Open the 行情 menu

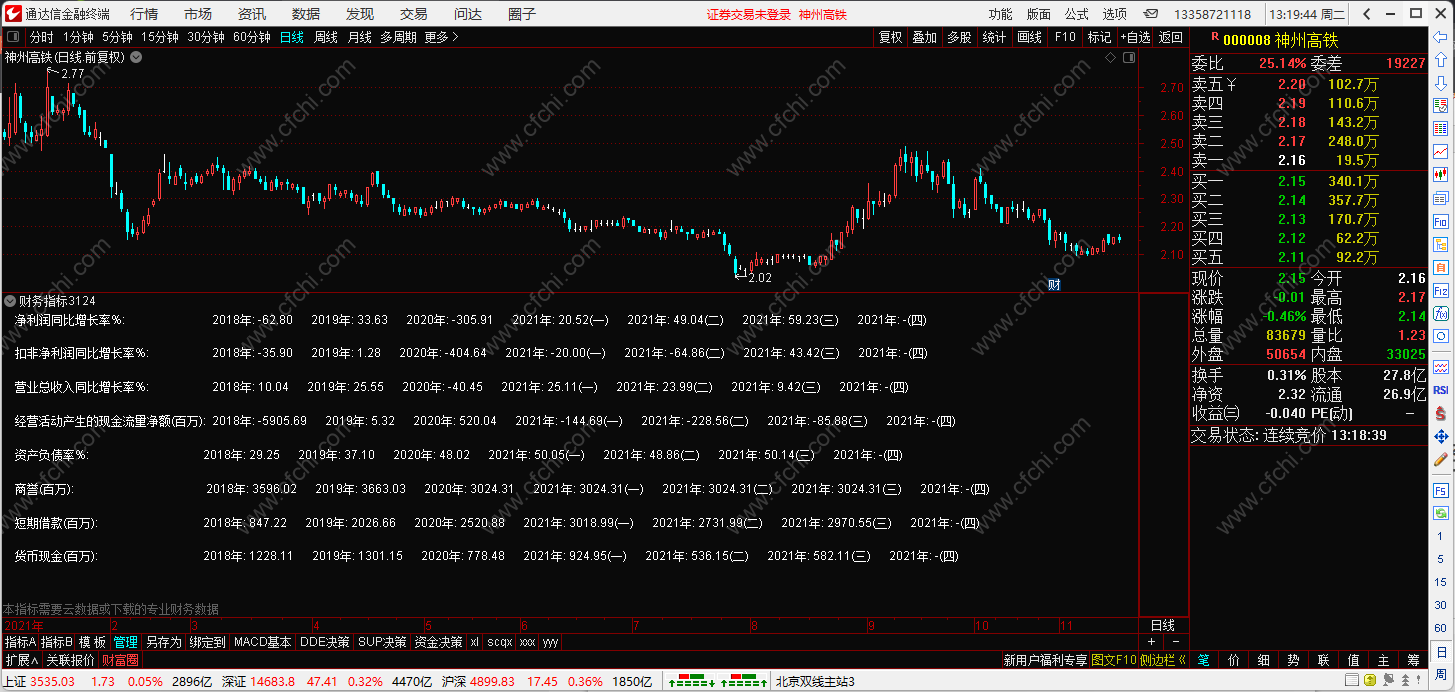click(144, 14)
